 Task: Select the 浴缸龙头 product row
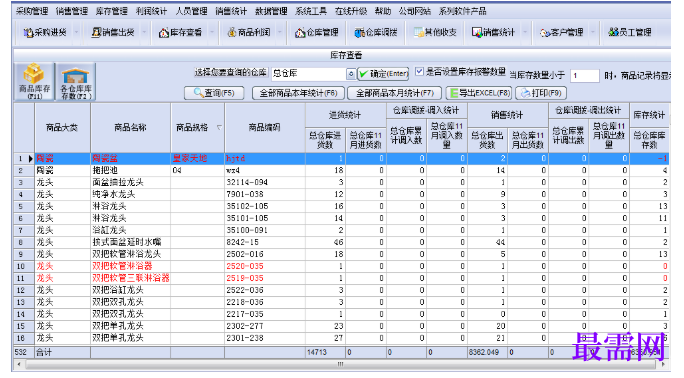pyautogui.click(x=342, y=230)
